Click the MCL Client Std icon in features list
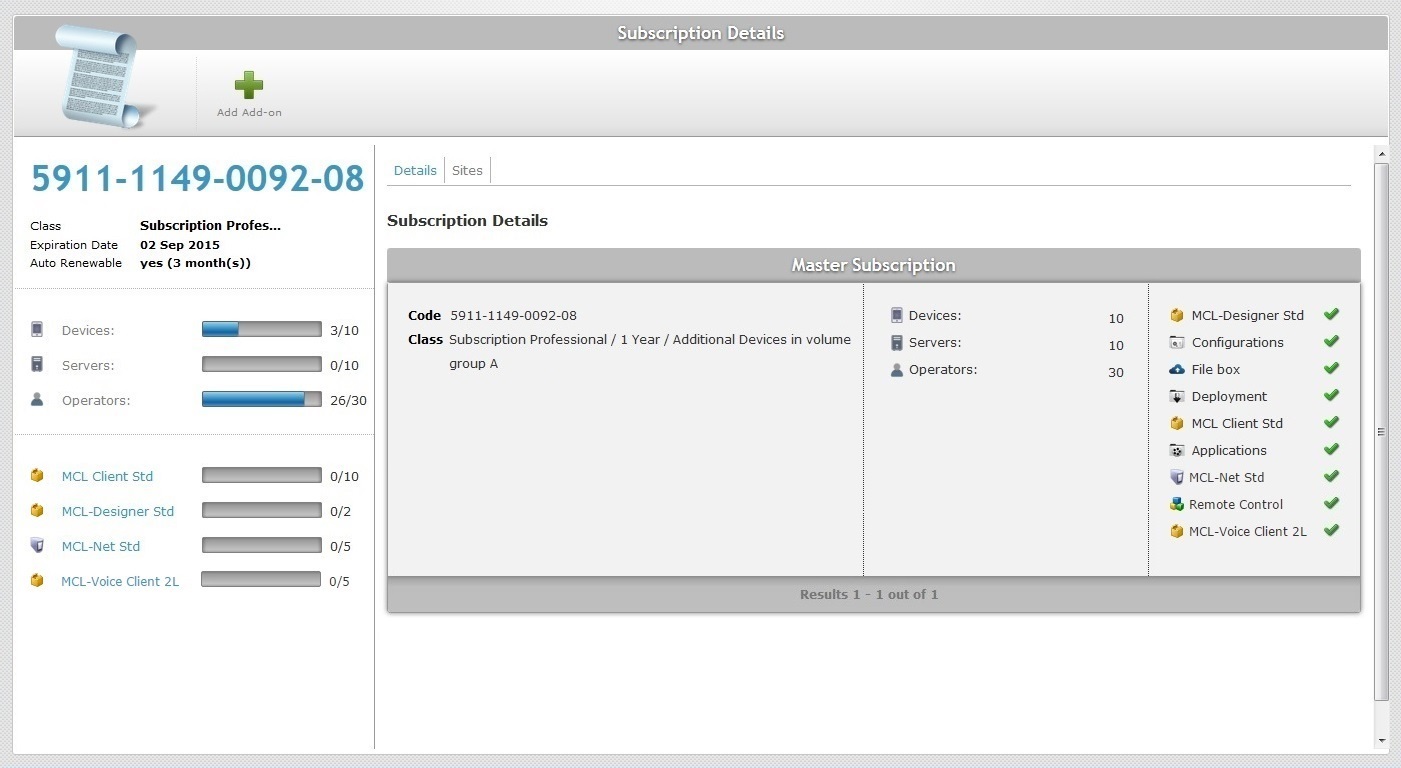 point(1177,423)
